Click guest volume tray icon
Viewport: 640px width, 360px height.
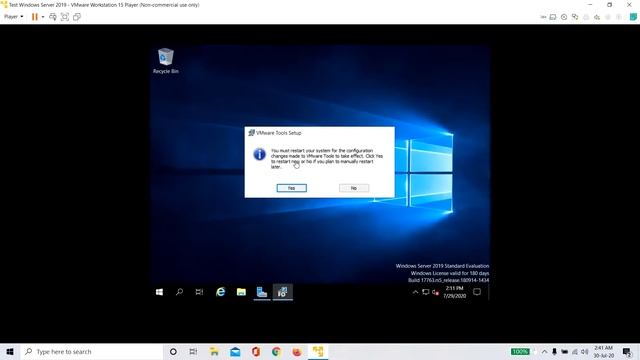pyautogui.click(x=436, y=292)
